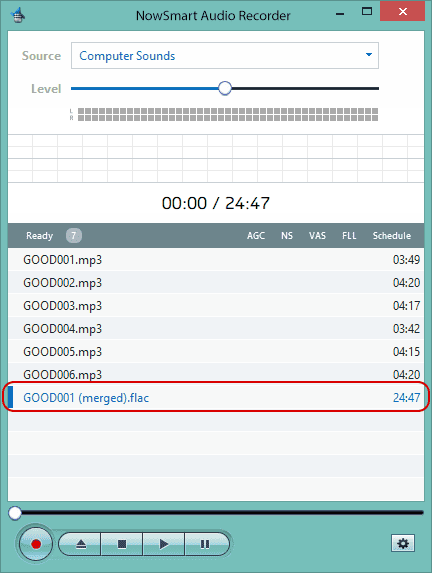Click the playback seek slider handle
The width and height of the screenshot is (432, 573).
[15, 513]
